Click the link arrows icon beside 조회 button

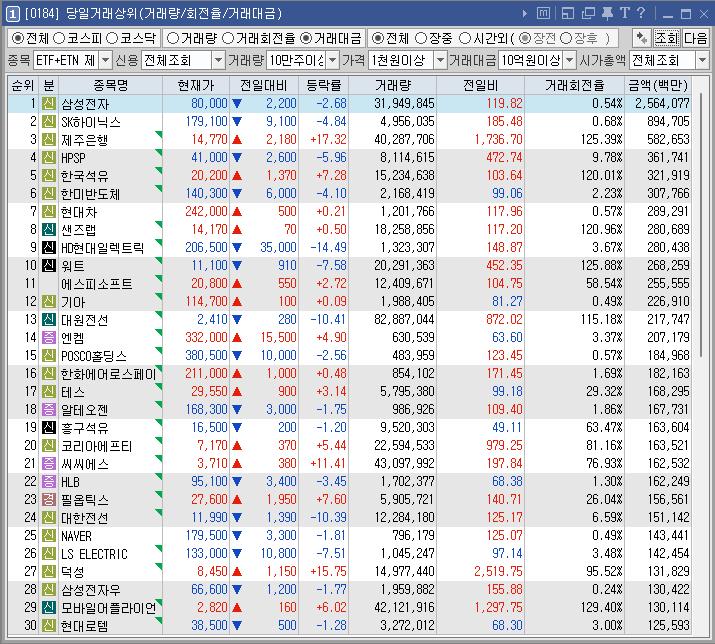[642, 38]
